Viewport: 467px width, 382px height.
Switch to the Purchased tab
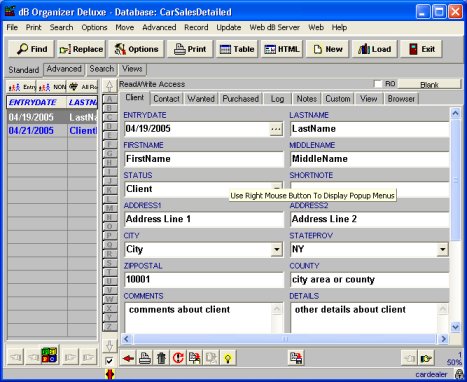click(x=241, y=99)
